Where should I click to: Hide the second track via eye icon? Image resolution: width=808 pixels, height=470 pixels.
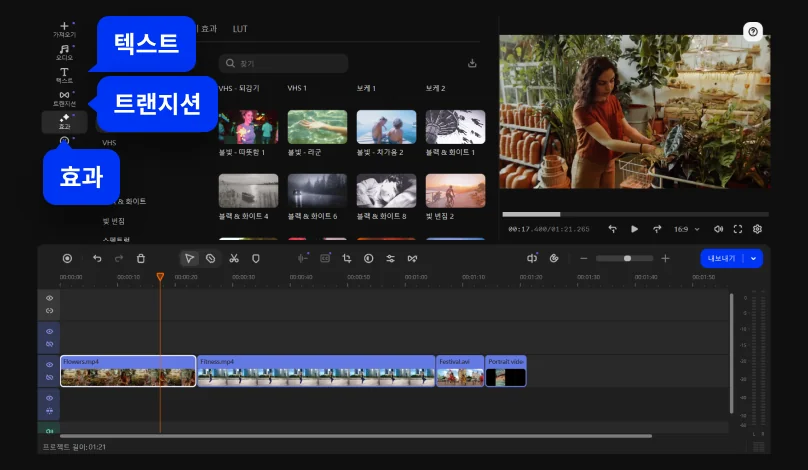coord(49,331)
